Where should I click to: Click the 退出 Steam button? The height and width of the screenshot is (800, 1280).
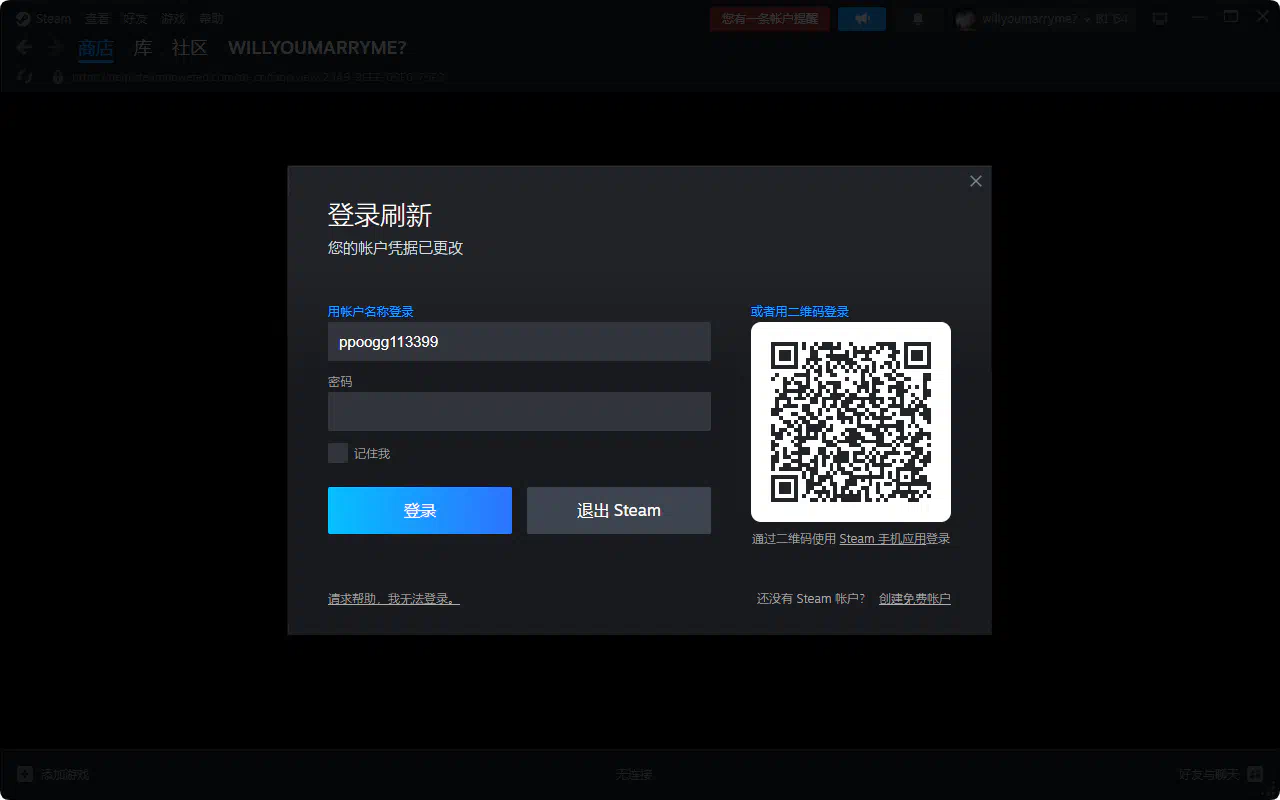click(x=619, y=510)
